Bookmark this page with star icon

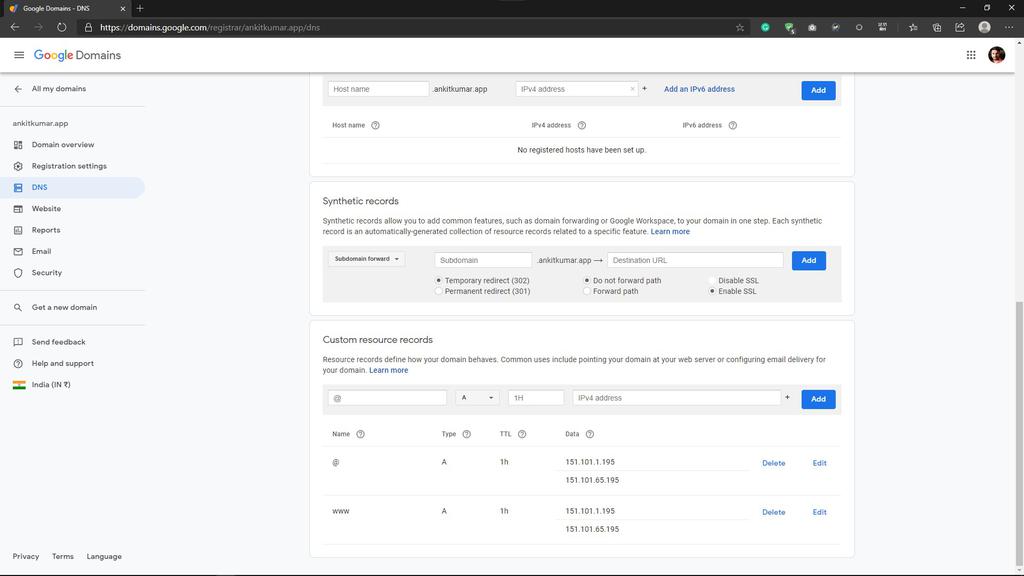740,27
